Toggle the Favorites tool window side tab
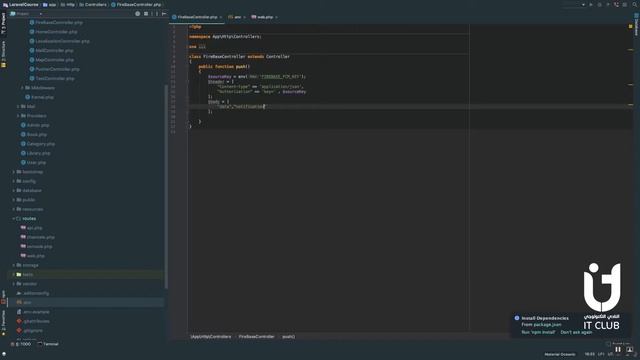Screen dimensions: 640x360 3,323
